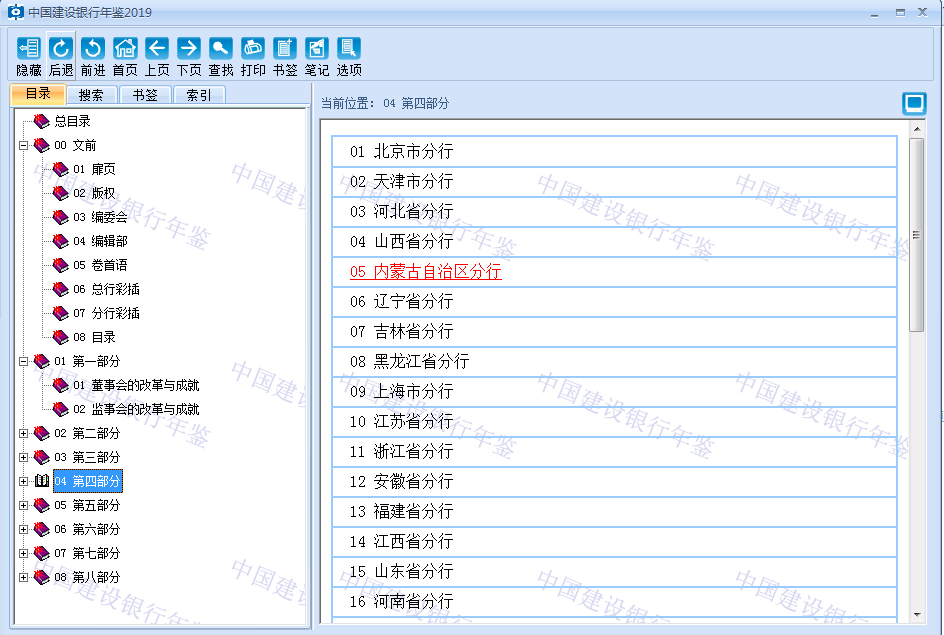This screenshot has width=944, height=635.
Task: Click book icon beside 05 卷首语
Action: coord(60,265)
